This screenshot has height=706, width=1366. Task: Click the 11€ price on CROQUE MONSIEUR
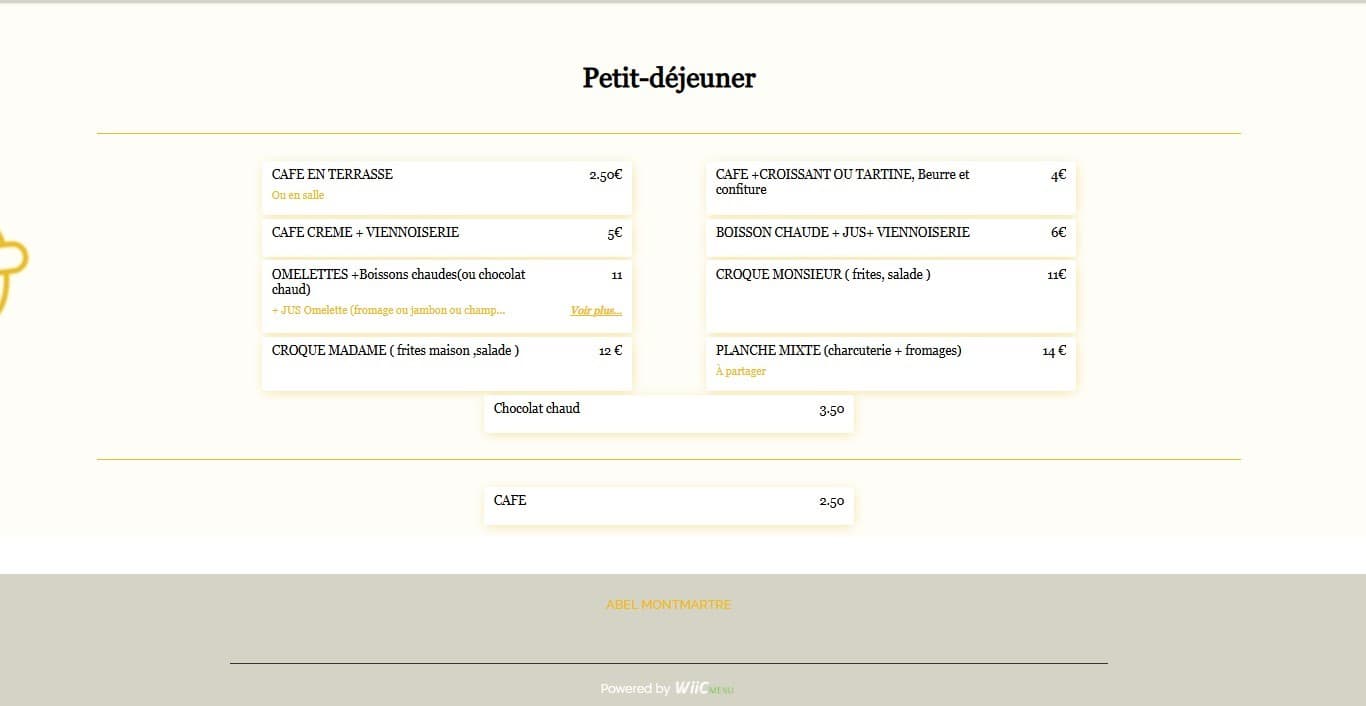pos(1057,274)
